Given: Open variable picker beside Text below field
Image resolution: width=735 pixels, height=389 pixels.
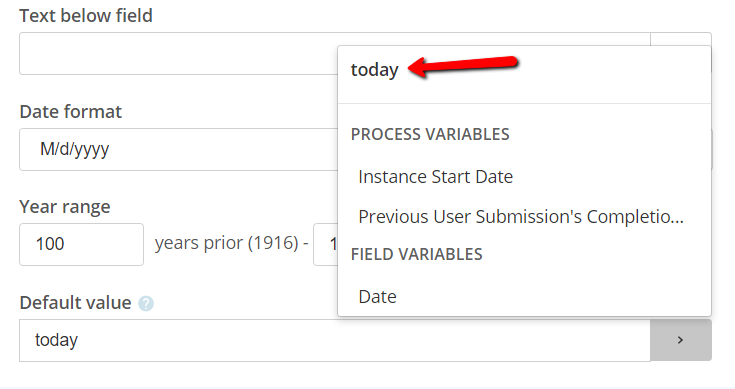Looking at the screenshot, I should (x=681, y=39).
